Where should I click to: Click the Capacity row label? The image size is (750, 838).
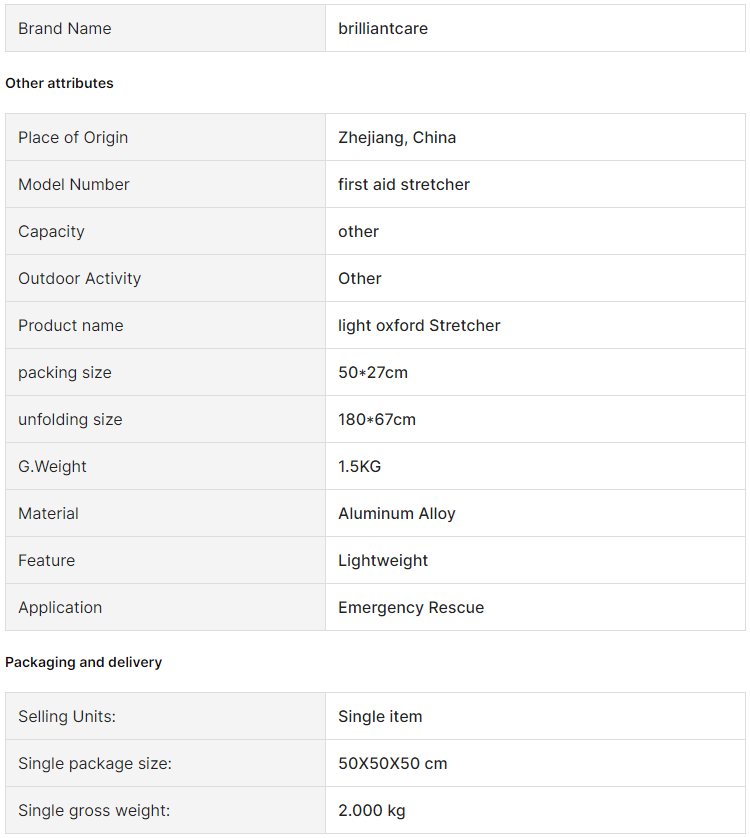click(x=51, y=231)
